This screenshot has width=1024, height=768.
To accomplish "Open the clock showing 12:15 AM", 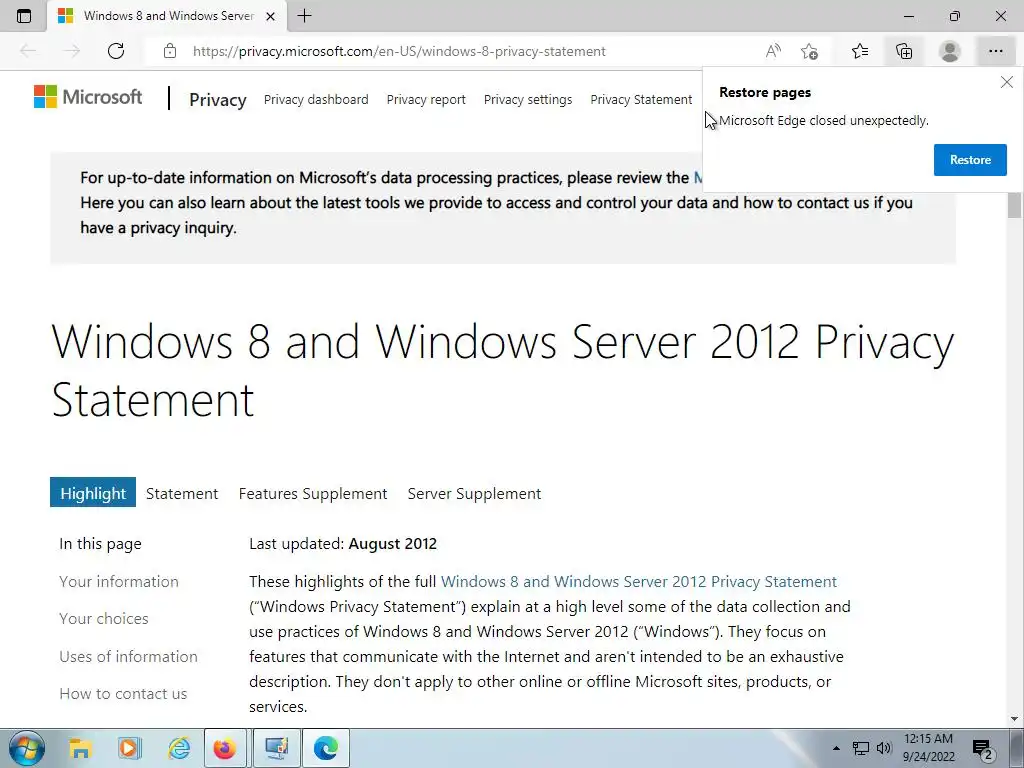I will coord(929,748).
